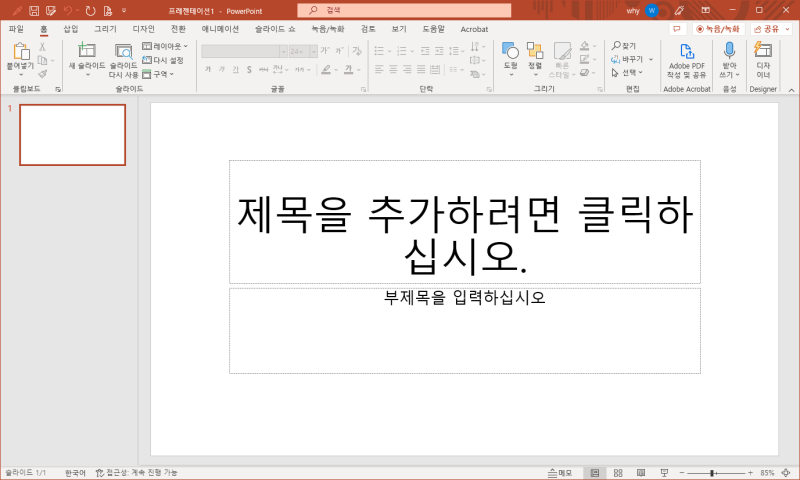Open the File (파일) tab
The image size is (800, 480).
click(16, 29)
